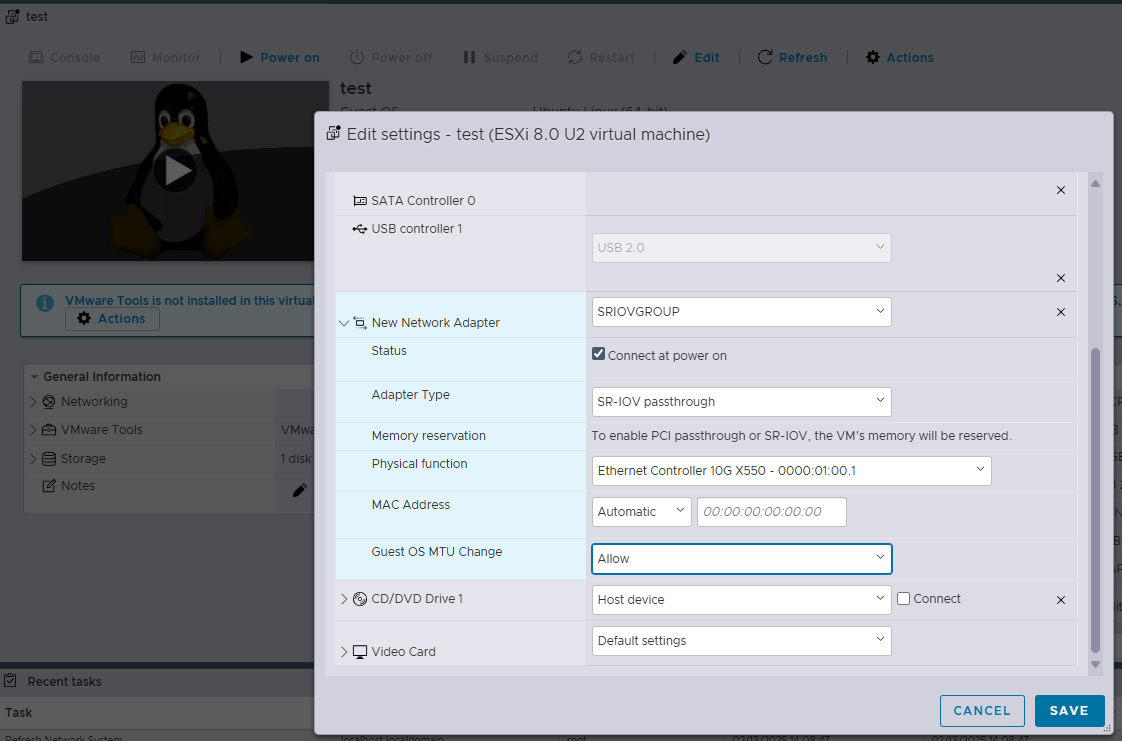This screenshot has height=741, width=1122.
Task: Power on the test VM
Action: (x=280, y=58)
